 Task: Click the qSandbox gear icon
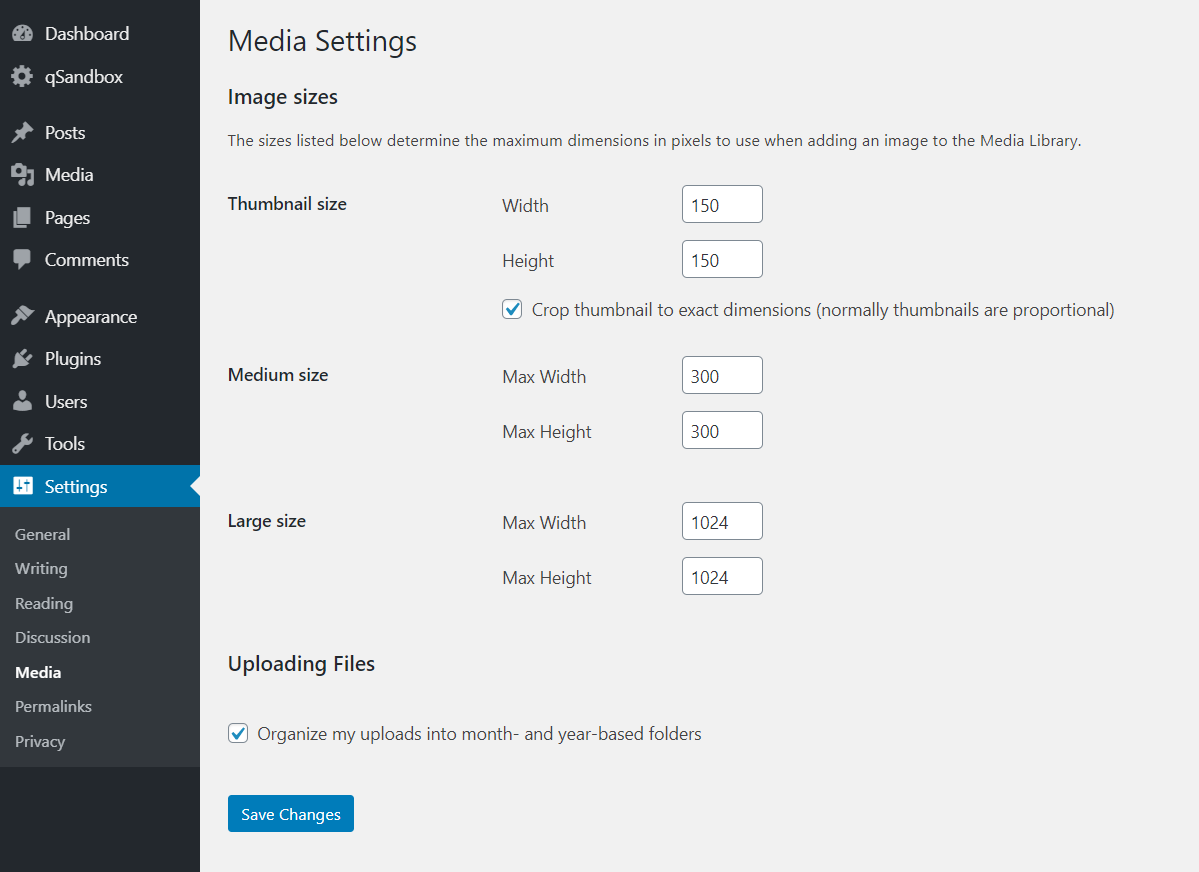[22, 77]
